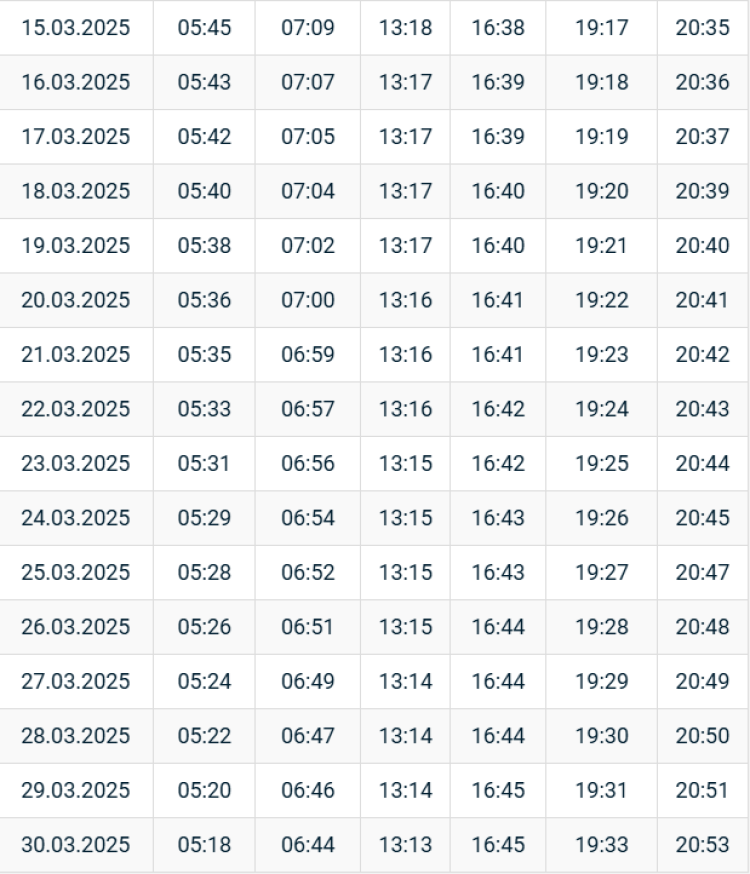The image size is (750, 874).
Task: Click 20:47 in the 25.03.2025 row
Action: pyautogui.click(x=702, y=573)
